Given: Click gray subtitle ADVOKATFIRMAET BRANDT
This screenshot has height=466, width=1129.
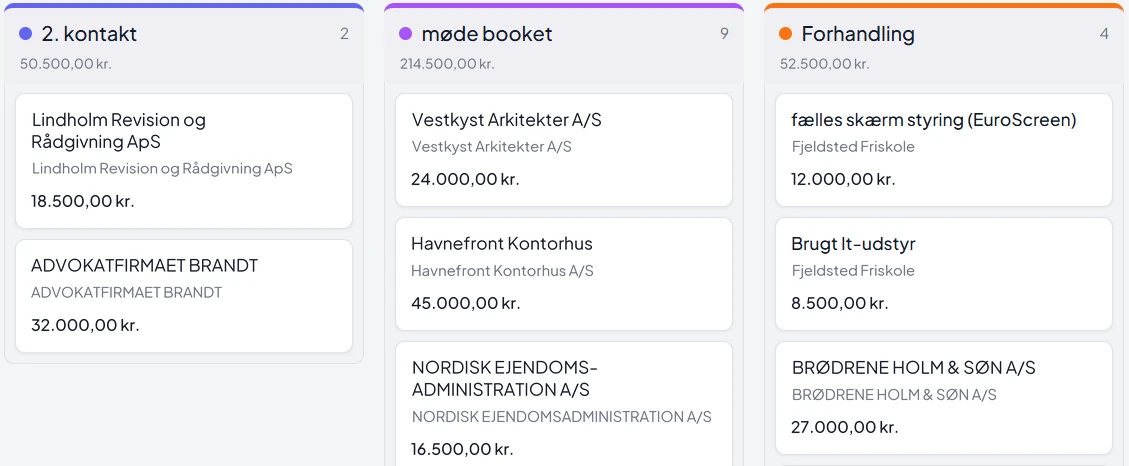Looking at the screenshot, I should point(127,292).
